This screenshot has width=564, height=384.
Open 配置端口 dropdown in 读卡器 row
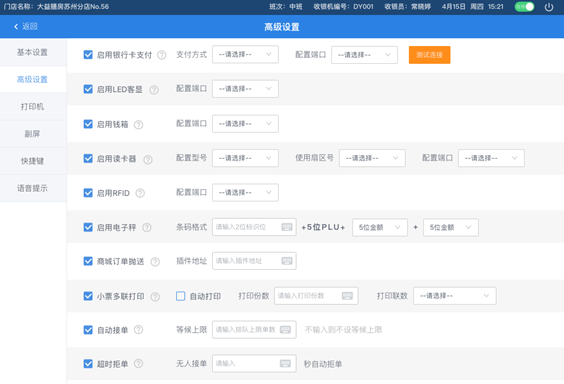coord(491,158)
